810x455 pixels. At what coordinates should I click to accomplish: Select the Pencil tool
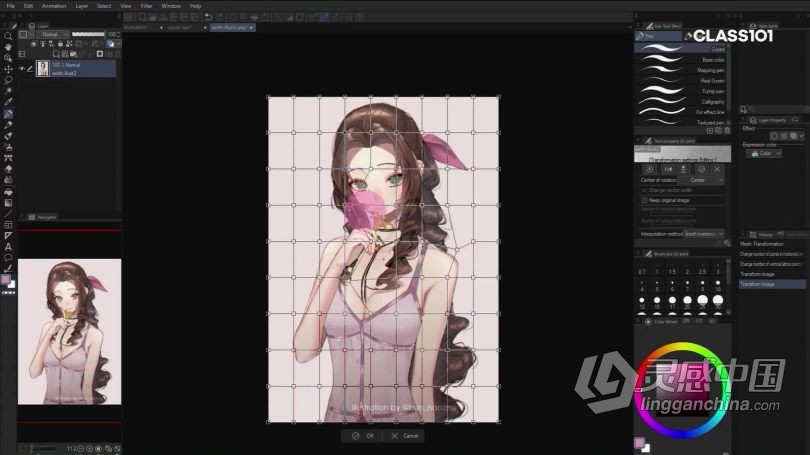click(x=8, y=124)
